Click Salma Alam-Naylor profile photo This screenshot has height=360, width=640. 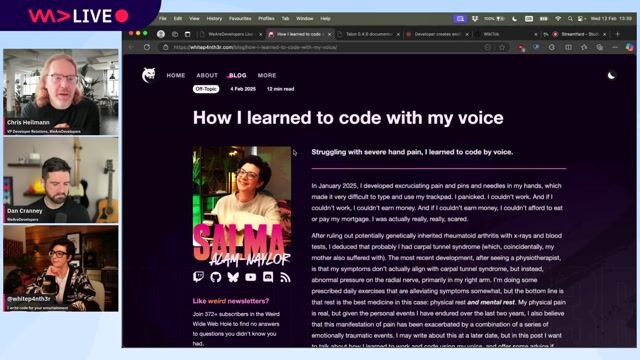242,205
